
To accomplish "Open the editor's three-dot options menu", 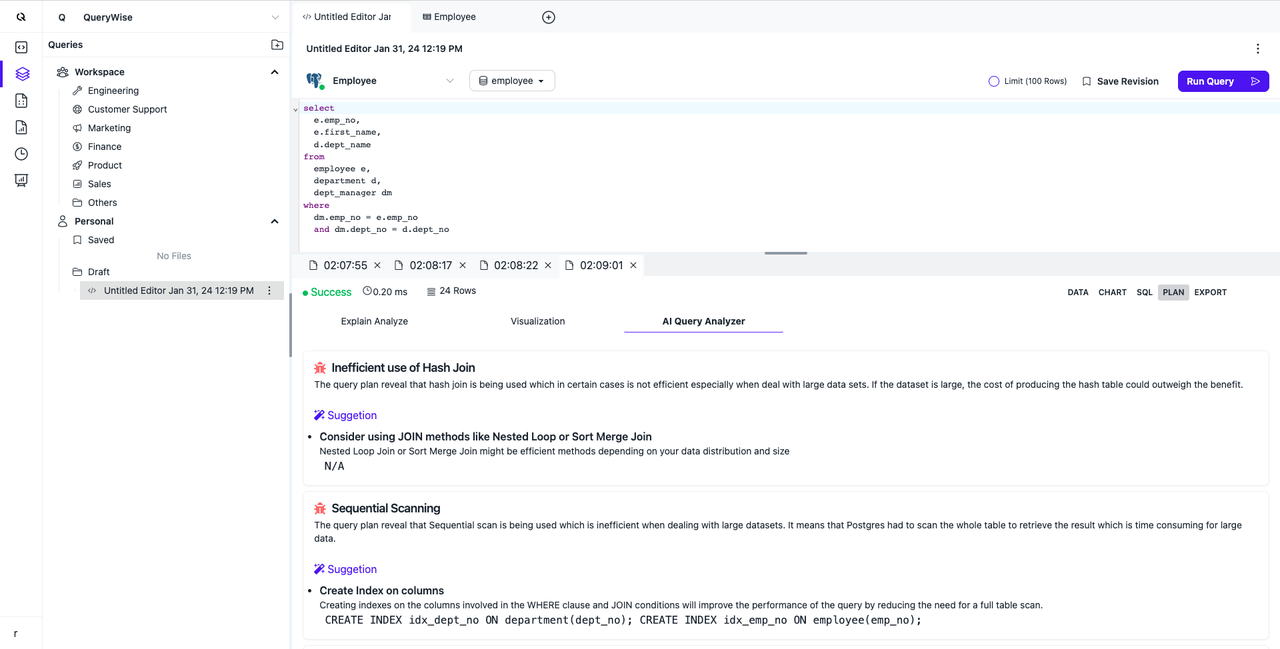I will click(1258, 49).
